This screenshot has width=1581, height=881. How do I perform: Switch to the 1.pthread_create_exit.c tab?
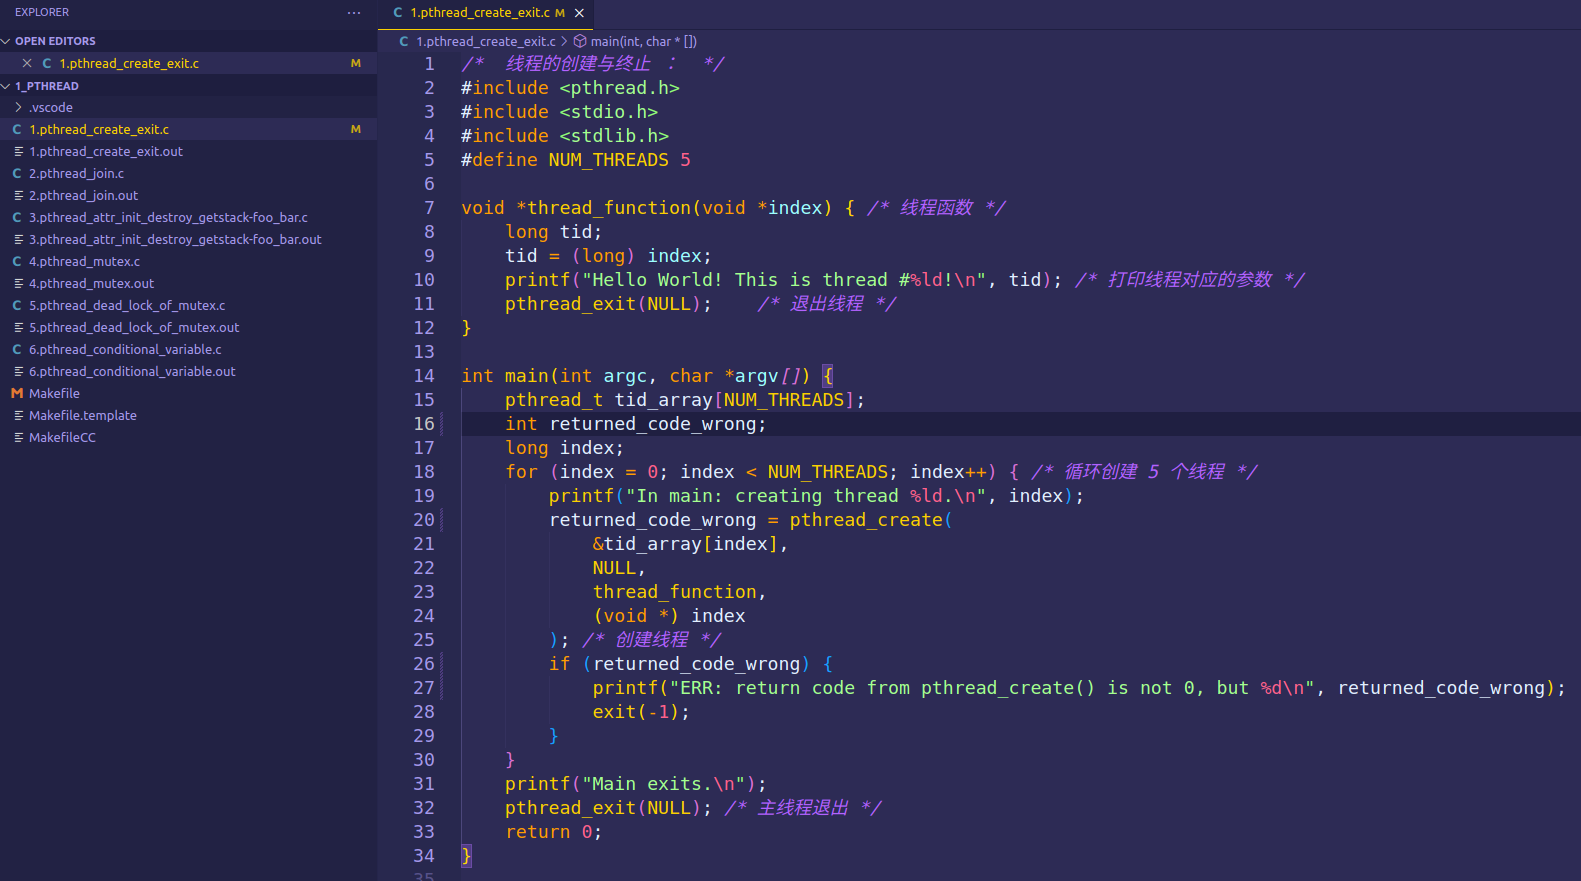[479, 13]
